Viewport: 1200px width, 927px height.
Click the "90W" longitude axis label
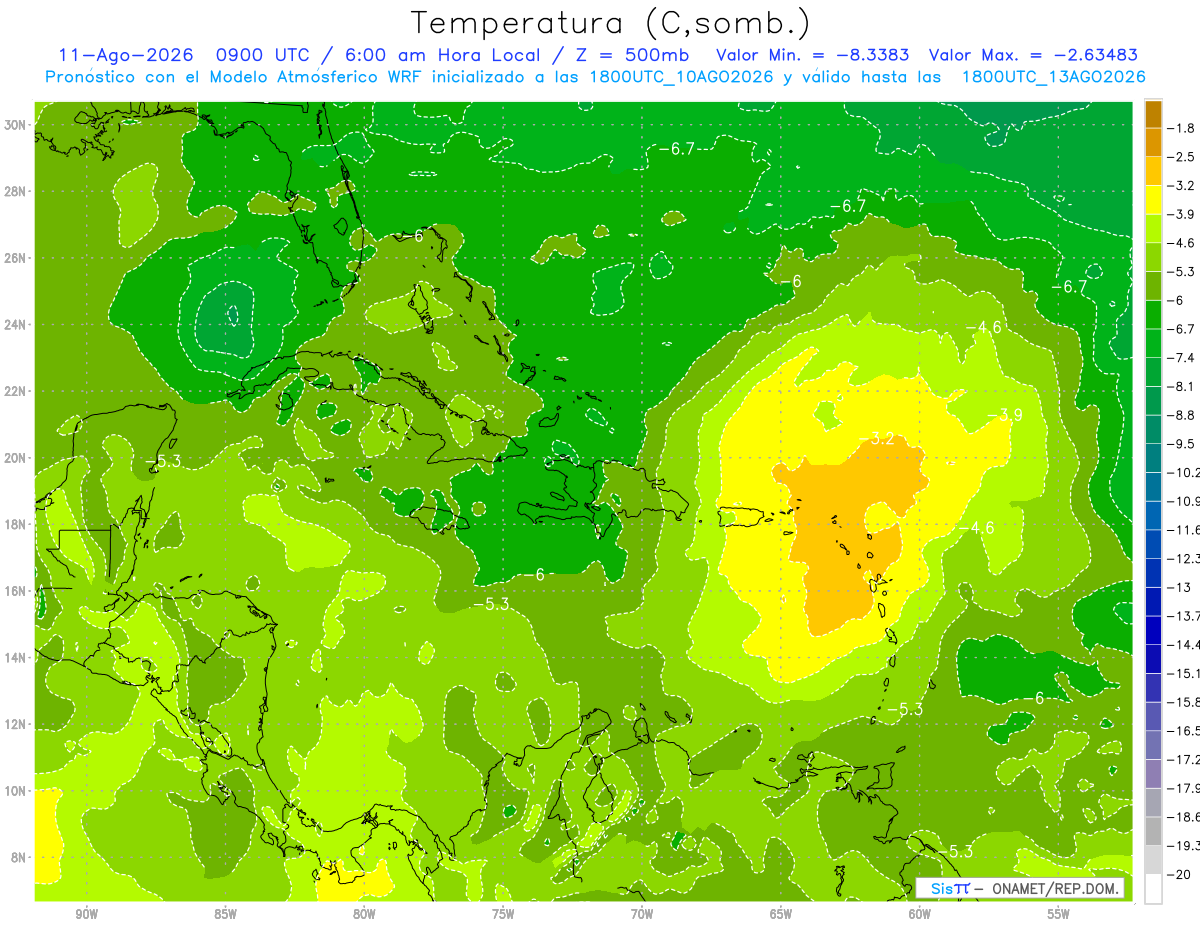click(87, 914)
